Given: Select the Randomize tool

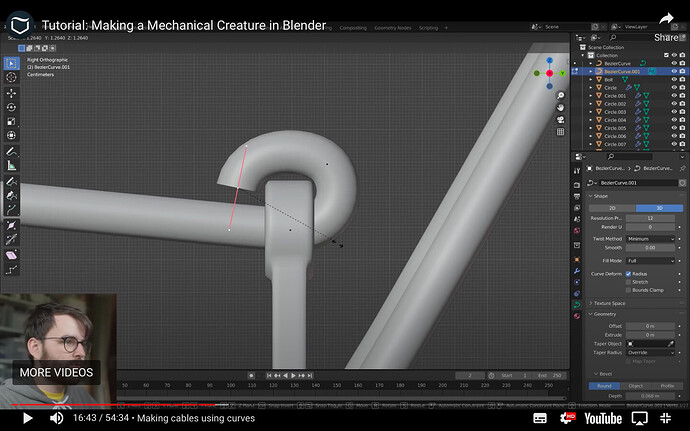Looking at the screenshot, I should [x=11, y=269].
